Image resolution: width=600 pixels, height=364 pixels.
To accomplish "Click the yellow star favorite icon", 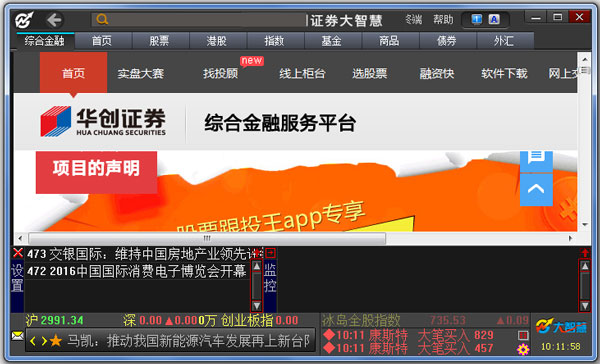I will pos(56,340).
